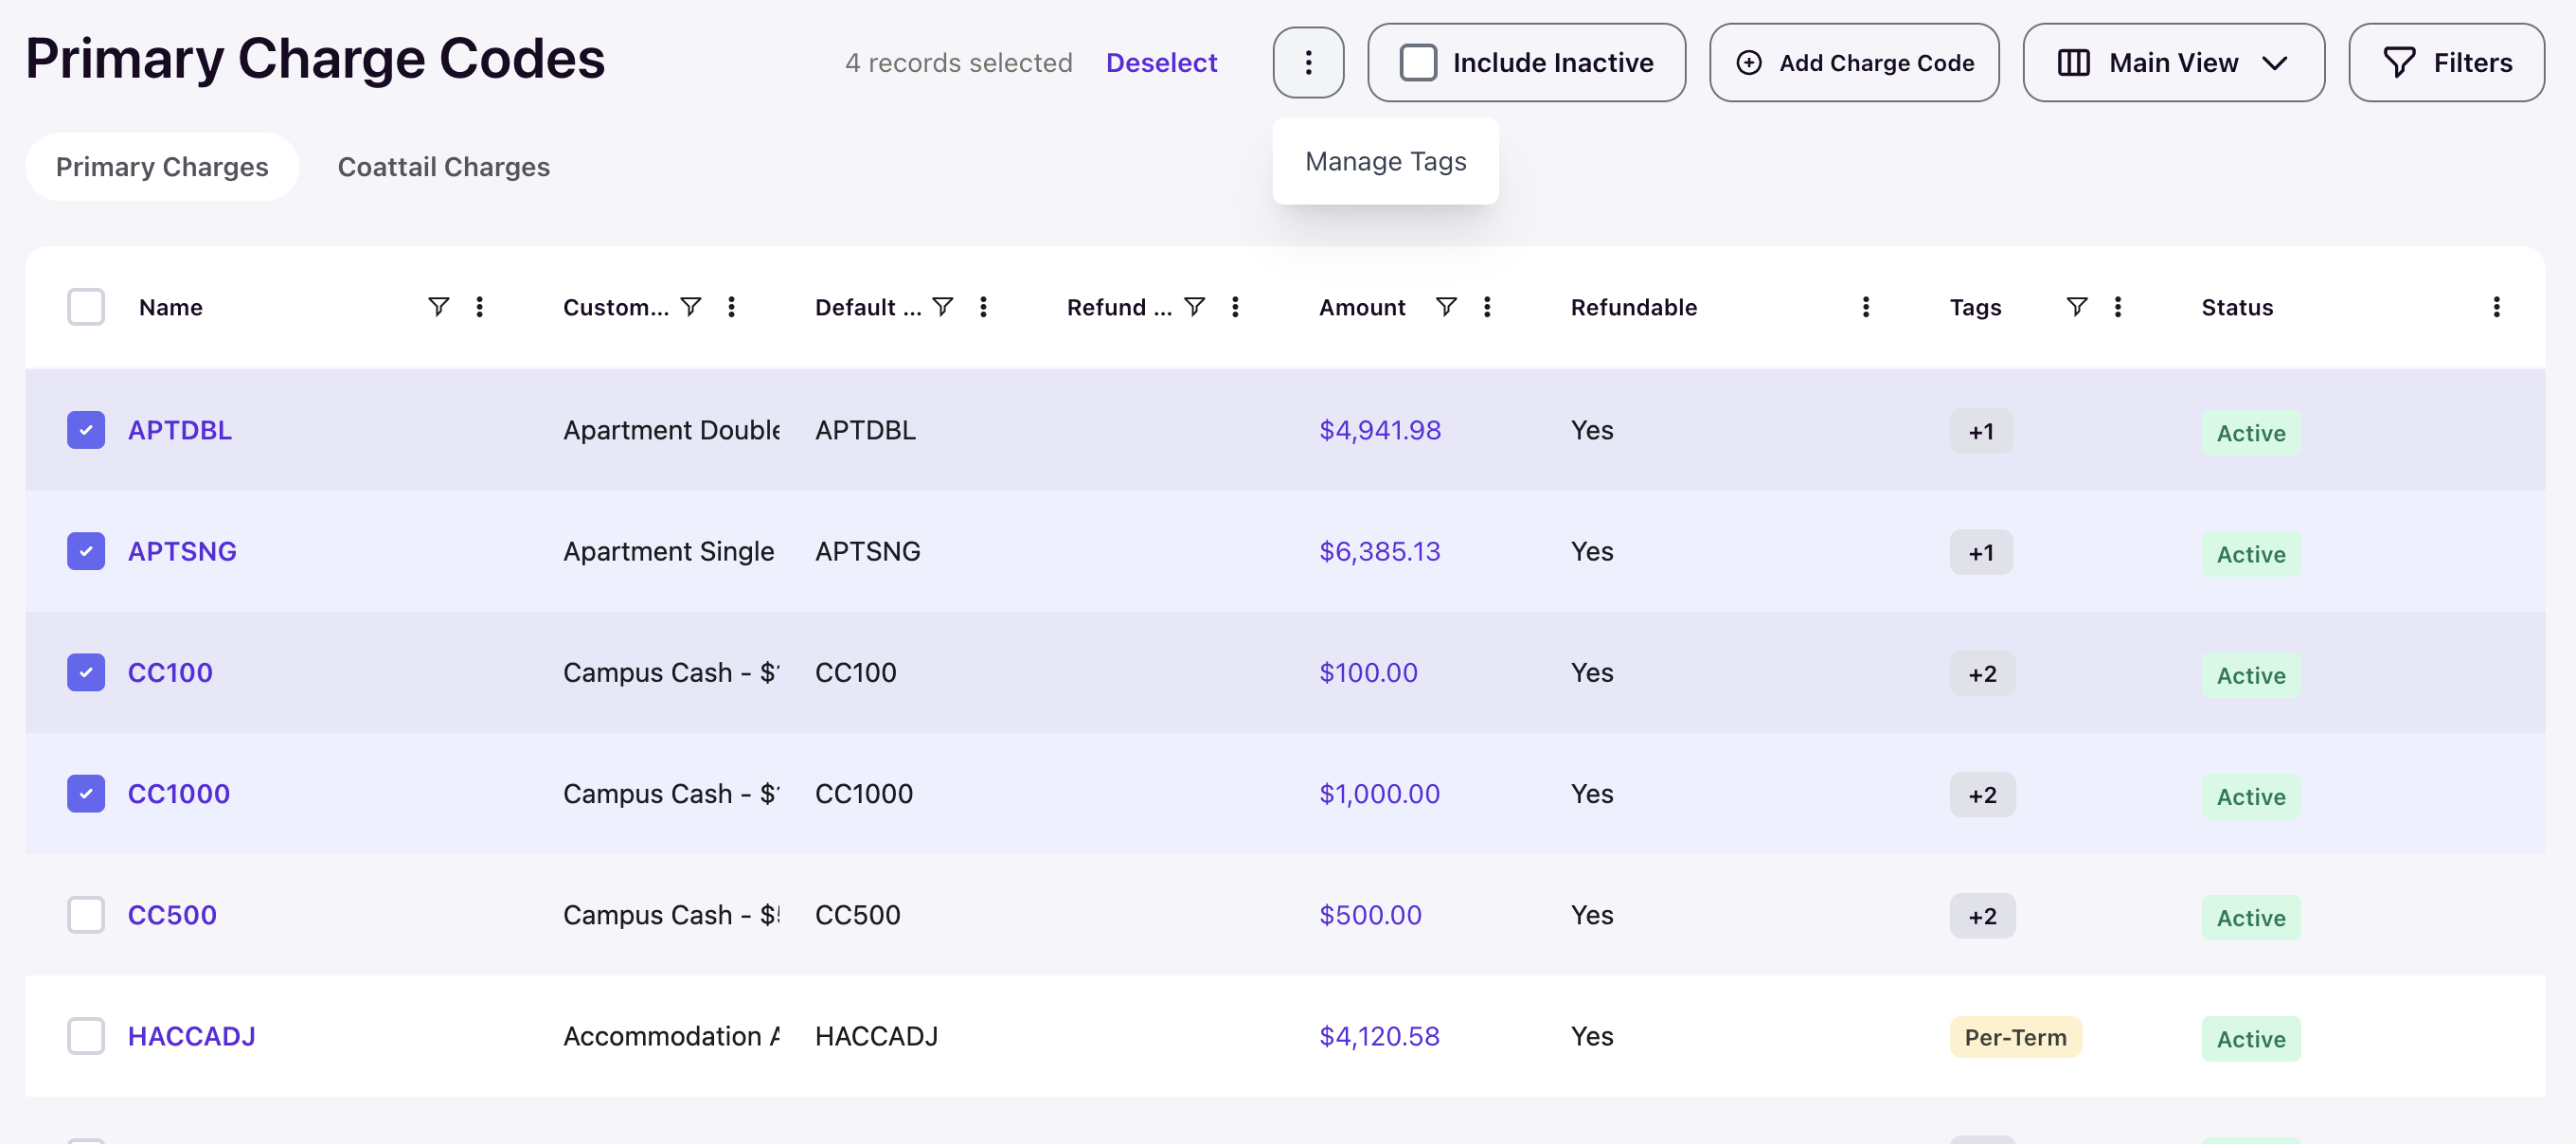The width and height of the screenshot is (2576, 1144).
Task: Filter the Tags column
Action: tap(2076, 306)
